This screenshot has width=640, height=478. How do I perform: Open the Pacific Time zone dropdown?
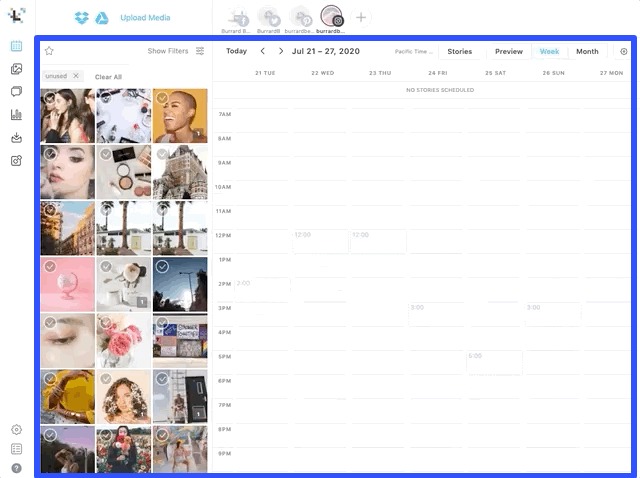pyautogui.click(x=414, y=51)
